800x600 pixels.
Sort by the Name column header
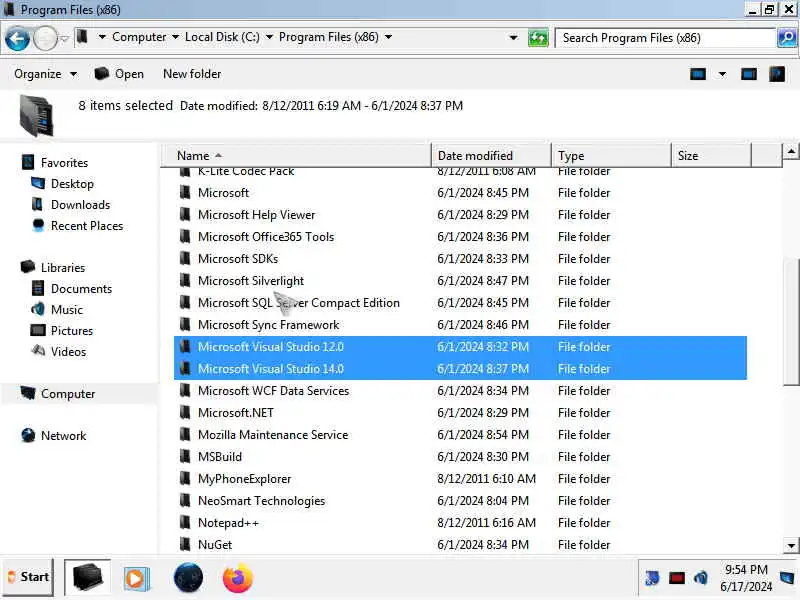(x=296, y=156)
